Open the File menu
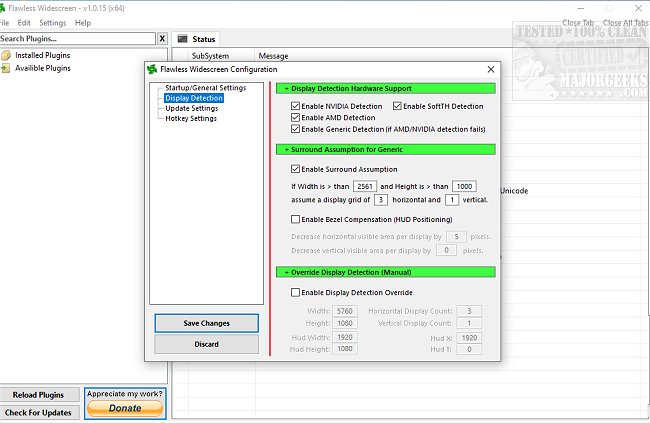This screenshot has width=650, height=423. coord(4,23)
